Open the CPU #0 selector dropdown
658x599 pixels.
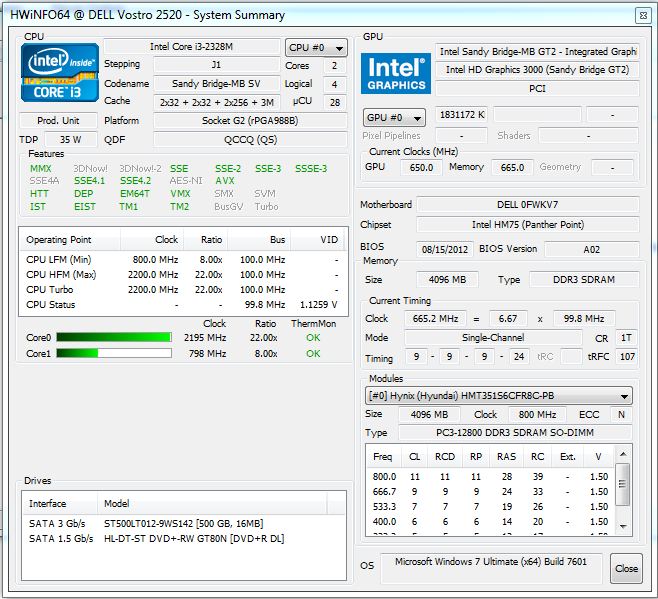point(316,47)
